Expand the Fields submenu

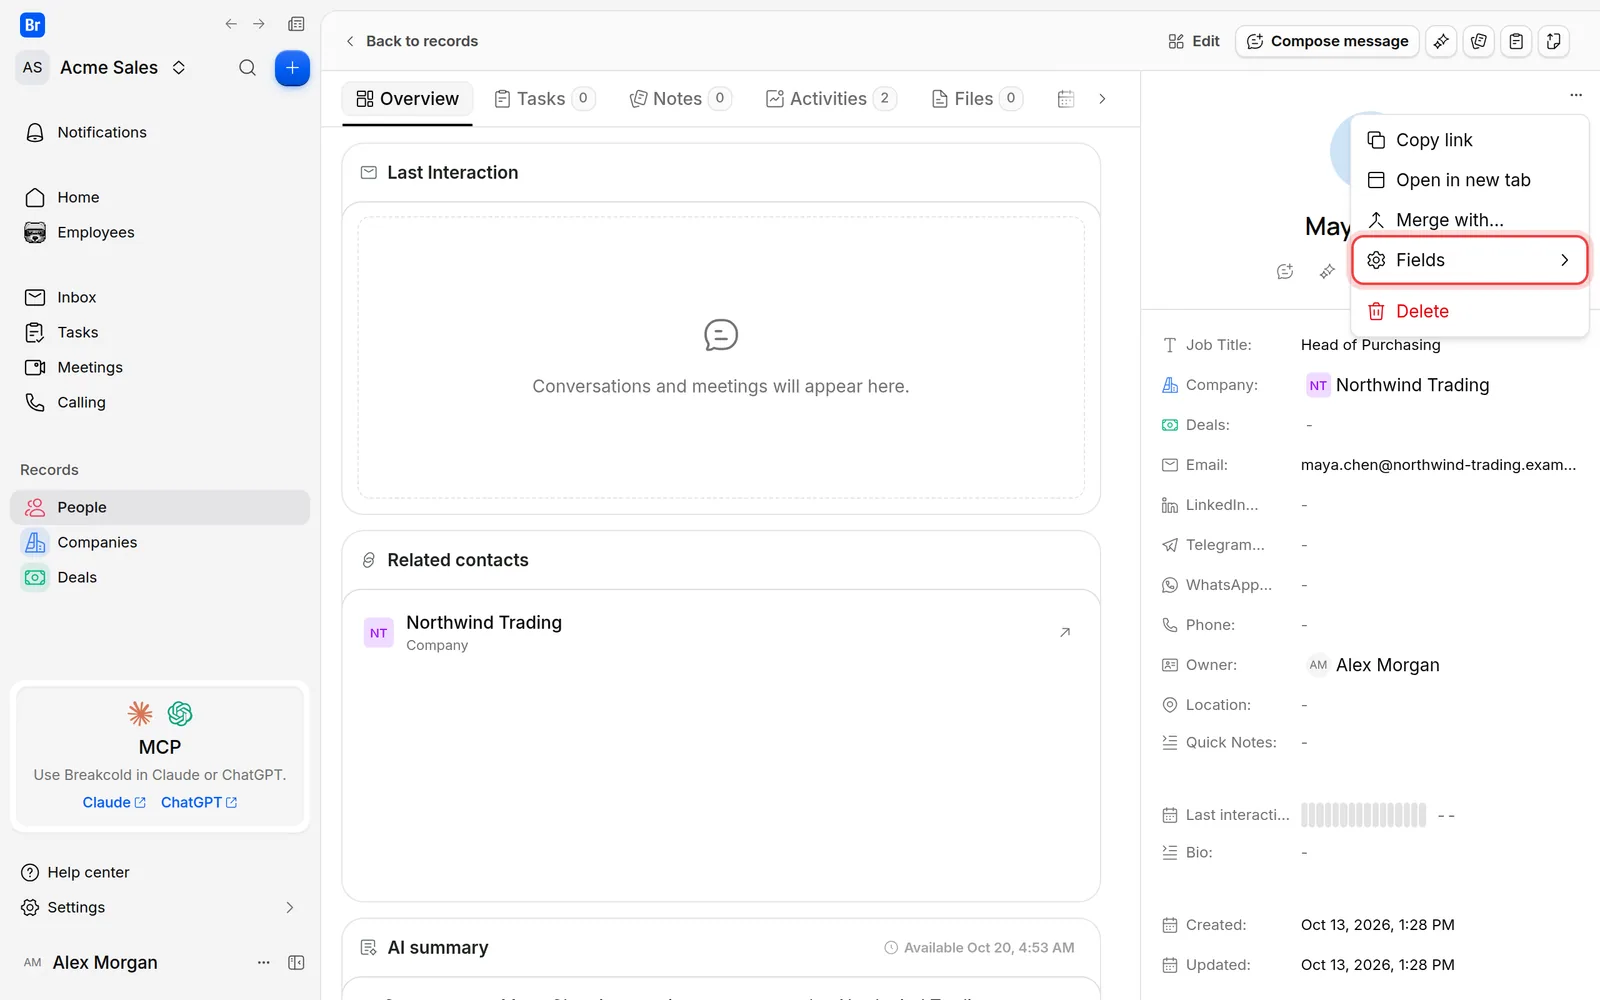coord(1469,260)
